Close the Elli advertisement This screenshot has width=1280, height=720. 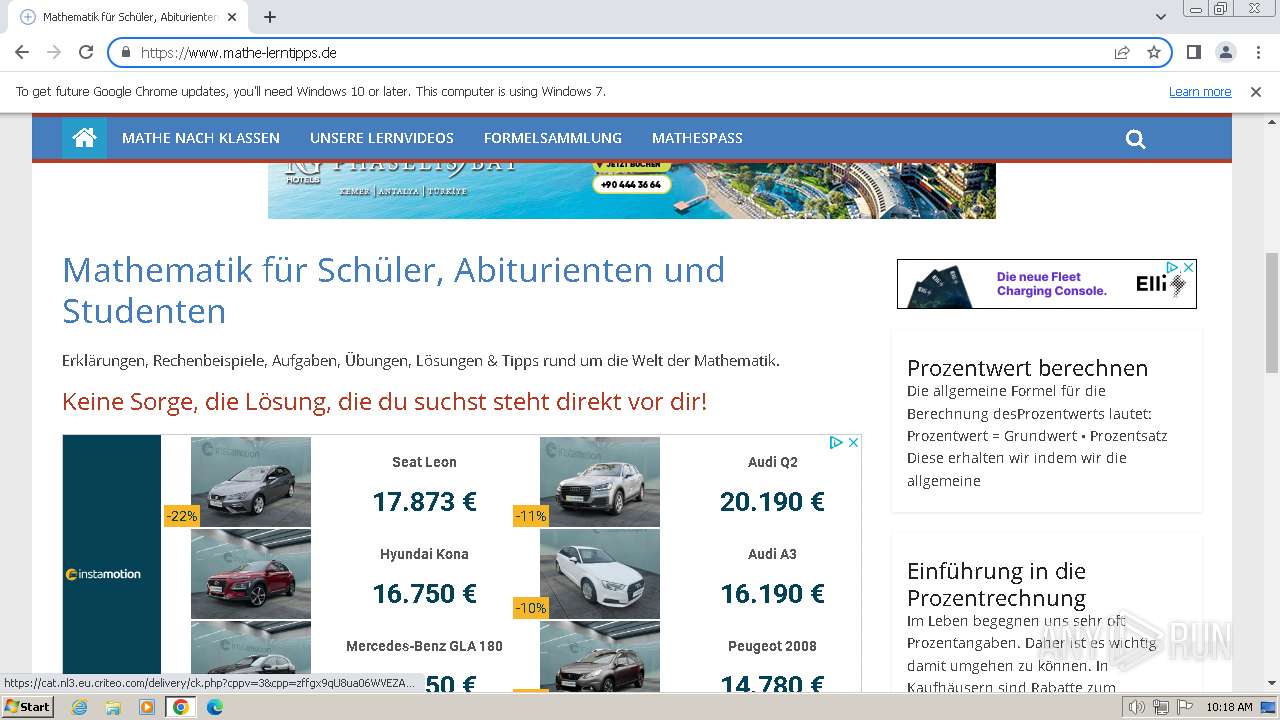pyautogui.click(x=1189, y=267)
